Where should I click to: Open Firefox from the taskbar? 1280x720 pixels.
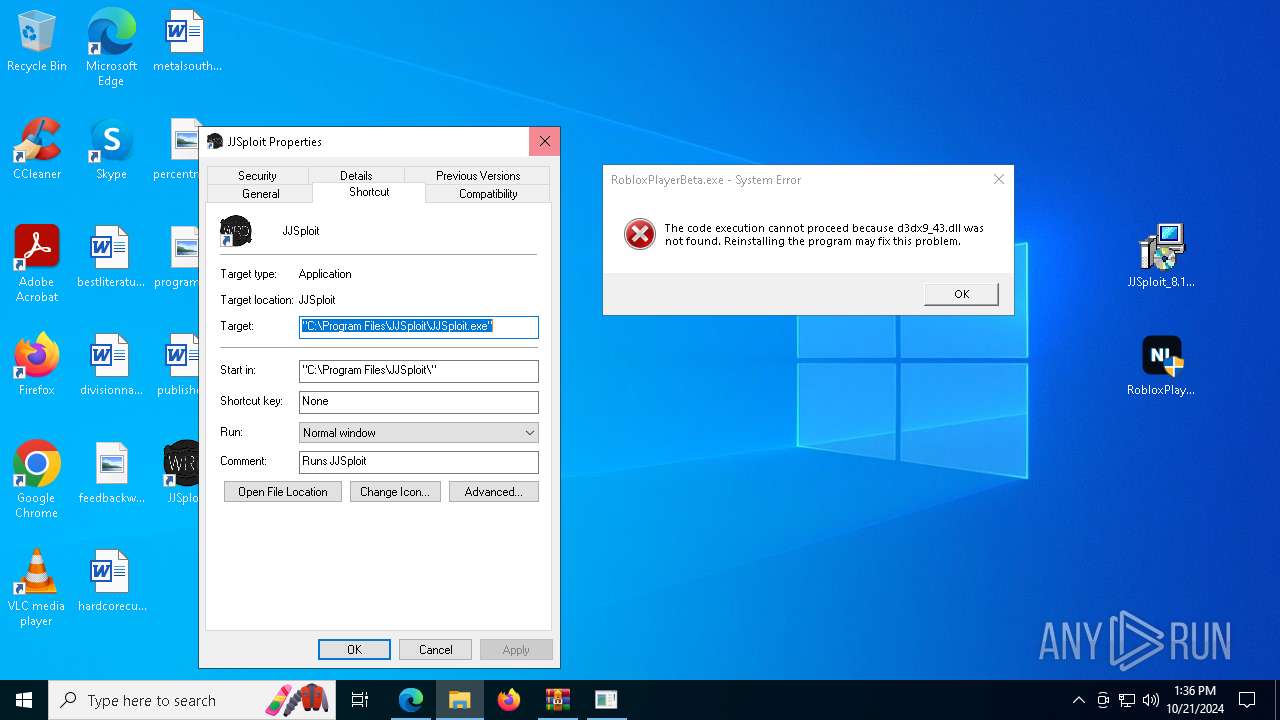coord(509,700)
